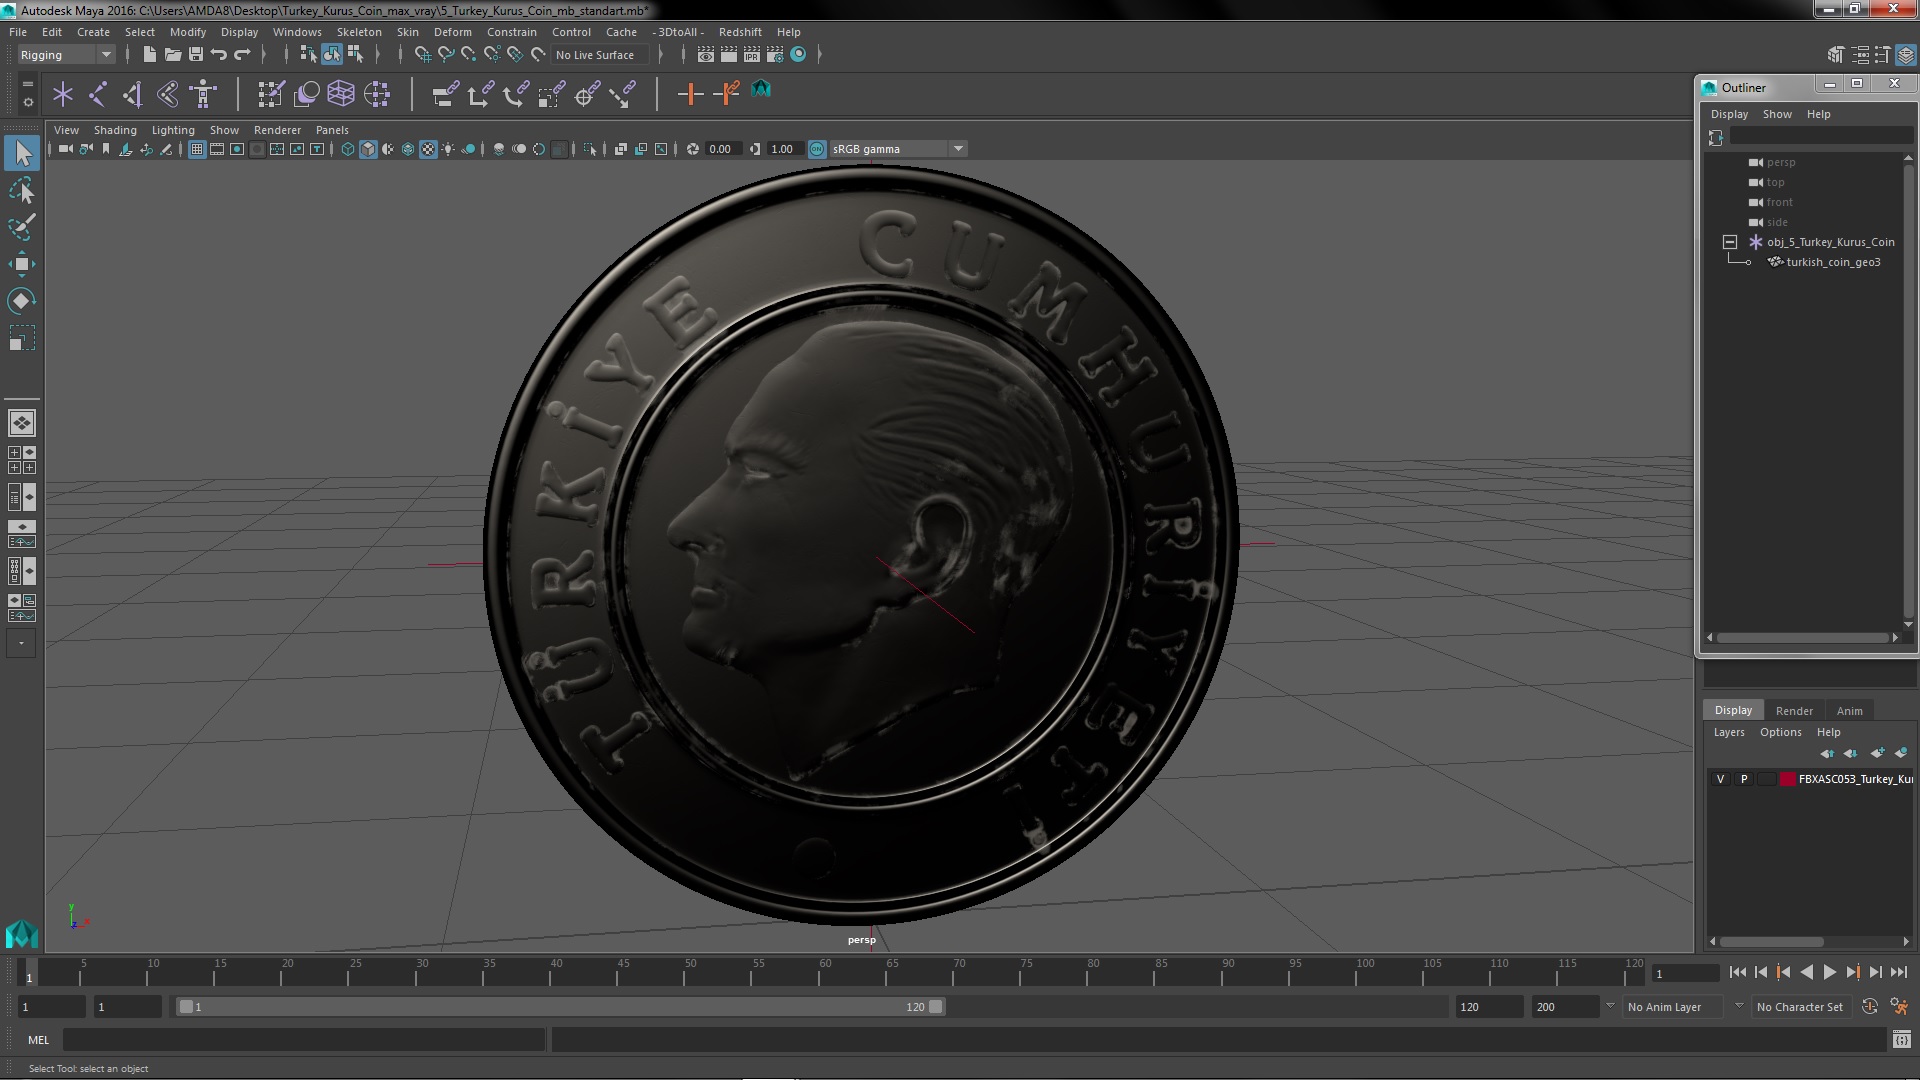Click move layer up icon in Layer Editor
This screenshot has width=1920, height=1080.
coord(1827,753)
